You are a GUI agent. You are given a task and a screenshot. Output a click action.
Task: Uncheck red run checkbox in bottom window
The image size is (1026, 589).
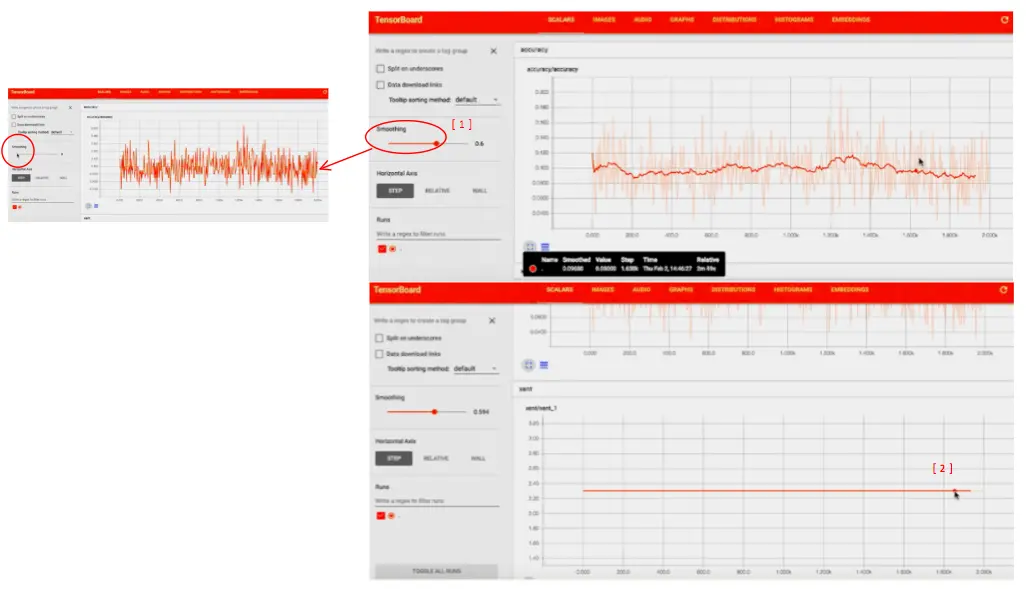[x=381, y=516]
